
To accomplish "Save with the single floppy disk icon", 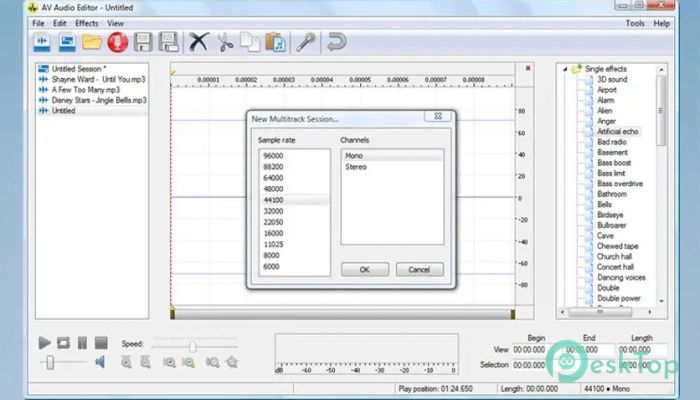I will coord(143,42).
